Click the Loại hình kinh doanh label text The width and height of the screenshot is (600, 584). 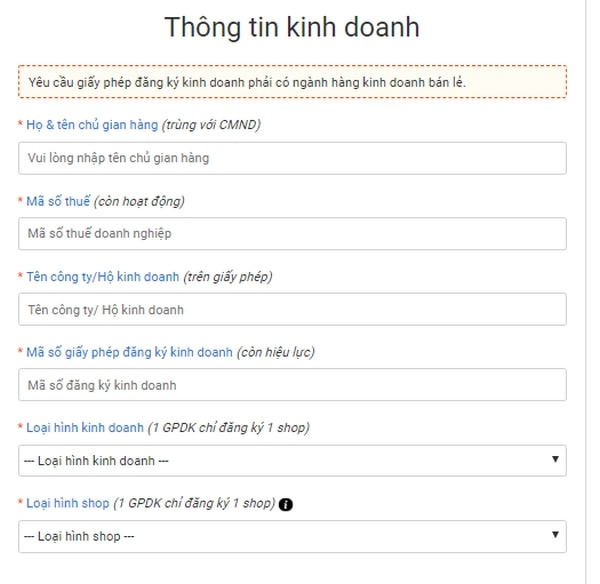[x=85, y=428]
